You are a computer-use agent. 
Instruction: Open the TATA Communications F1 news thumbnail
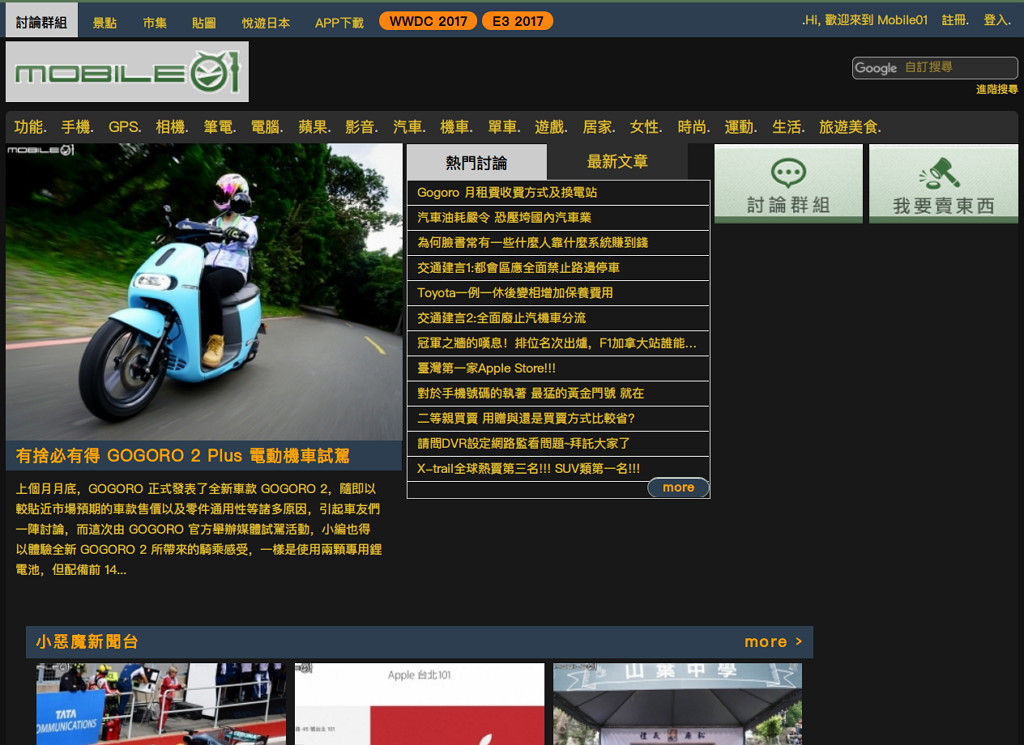click(x=161, y=704)
